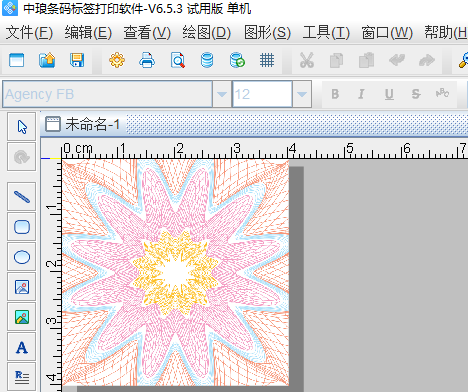Print the label with printer icon
This screenshot has height=392, width=468.
click(x=147, y=60)
